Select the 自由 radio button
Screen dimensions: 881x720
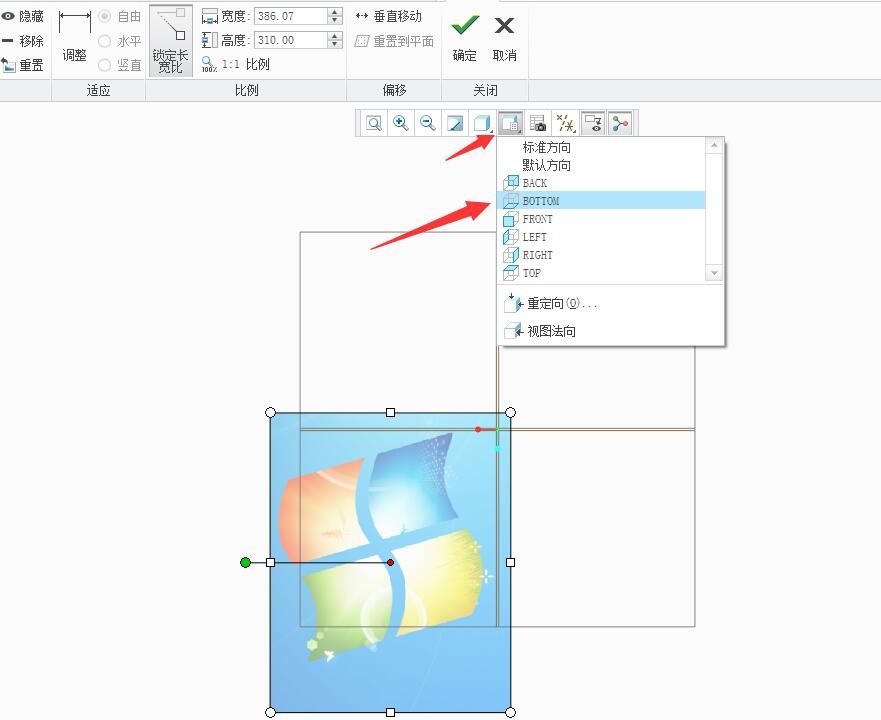point(104,15)
